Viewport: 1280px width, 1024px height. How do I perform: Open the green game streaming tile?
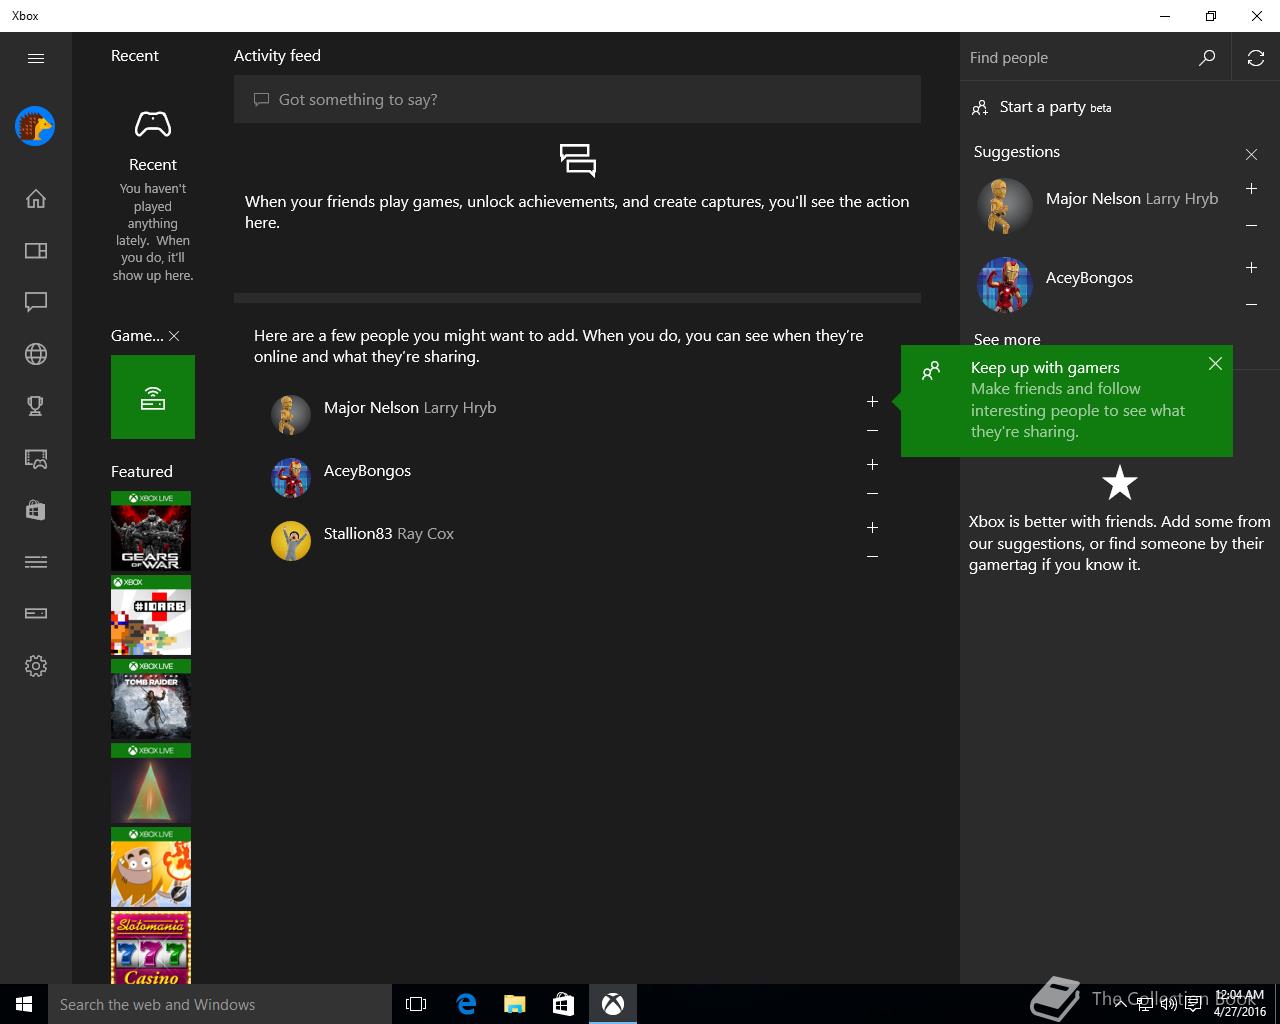click(153, 397)
